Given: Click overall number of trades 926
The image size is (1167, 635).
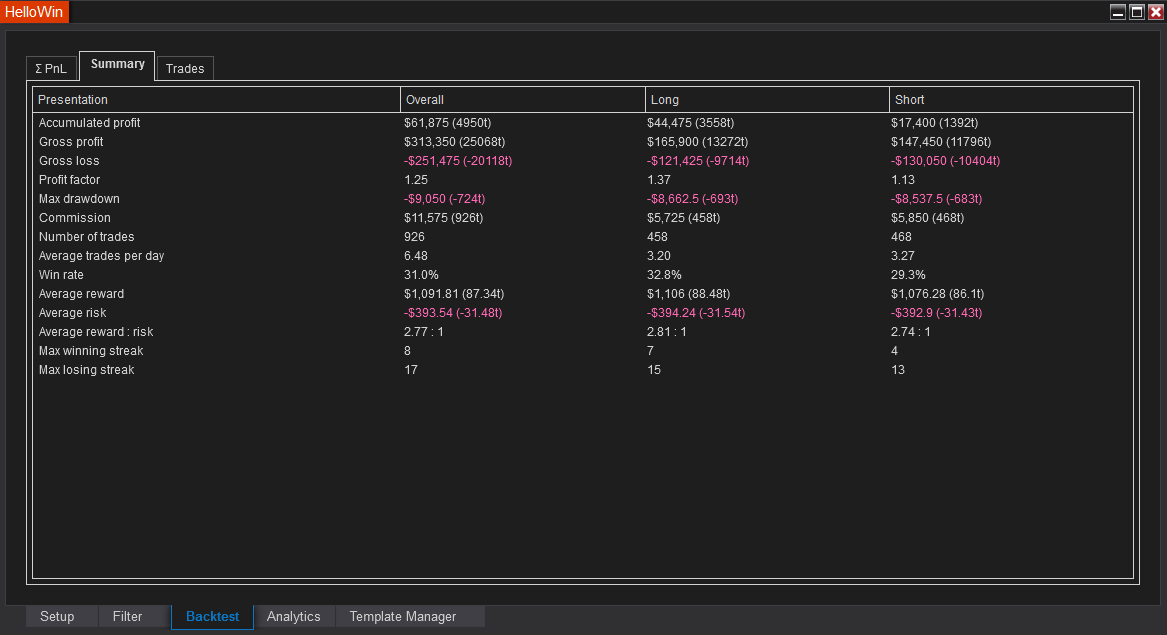Looking at the screenshot, I should tap(414, 237).
